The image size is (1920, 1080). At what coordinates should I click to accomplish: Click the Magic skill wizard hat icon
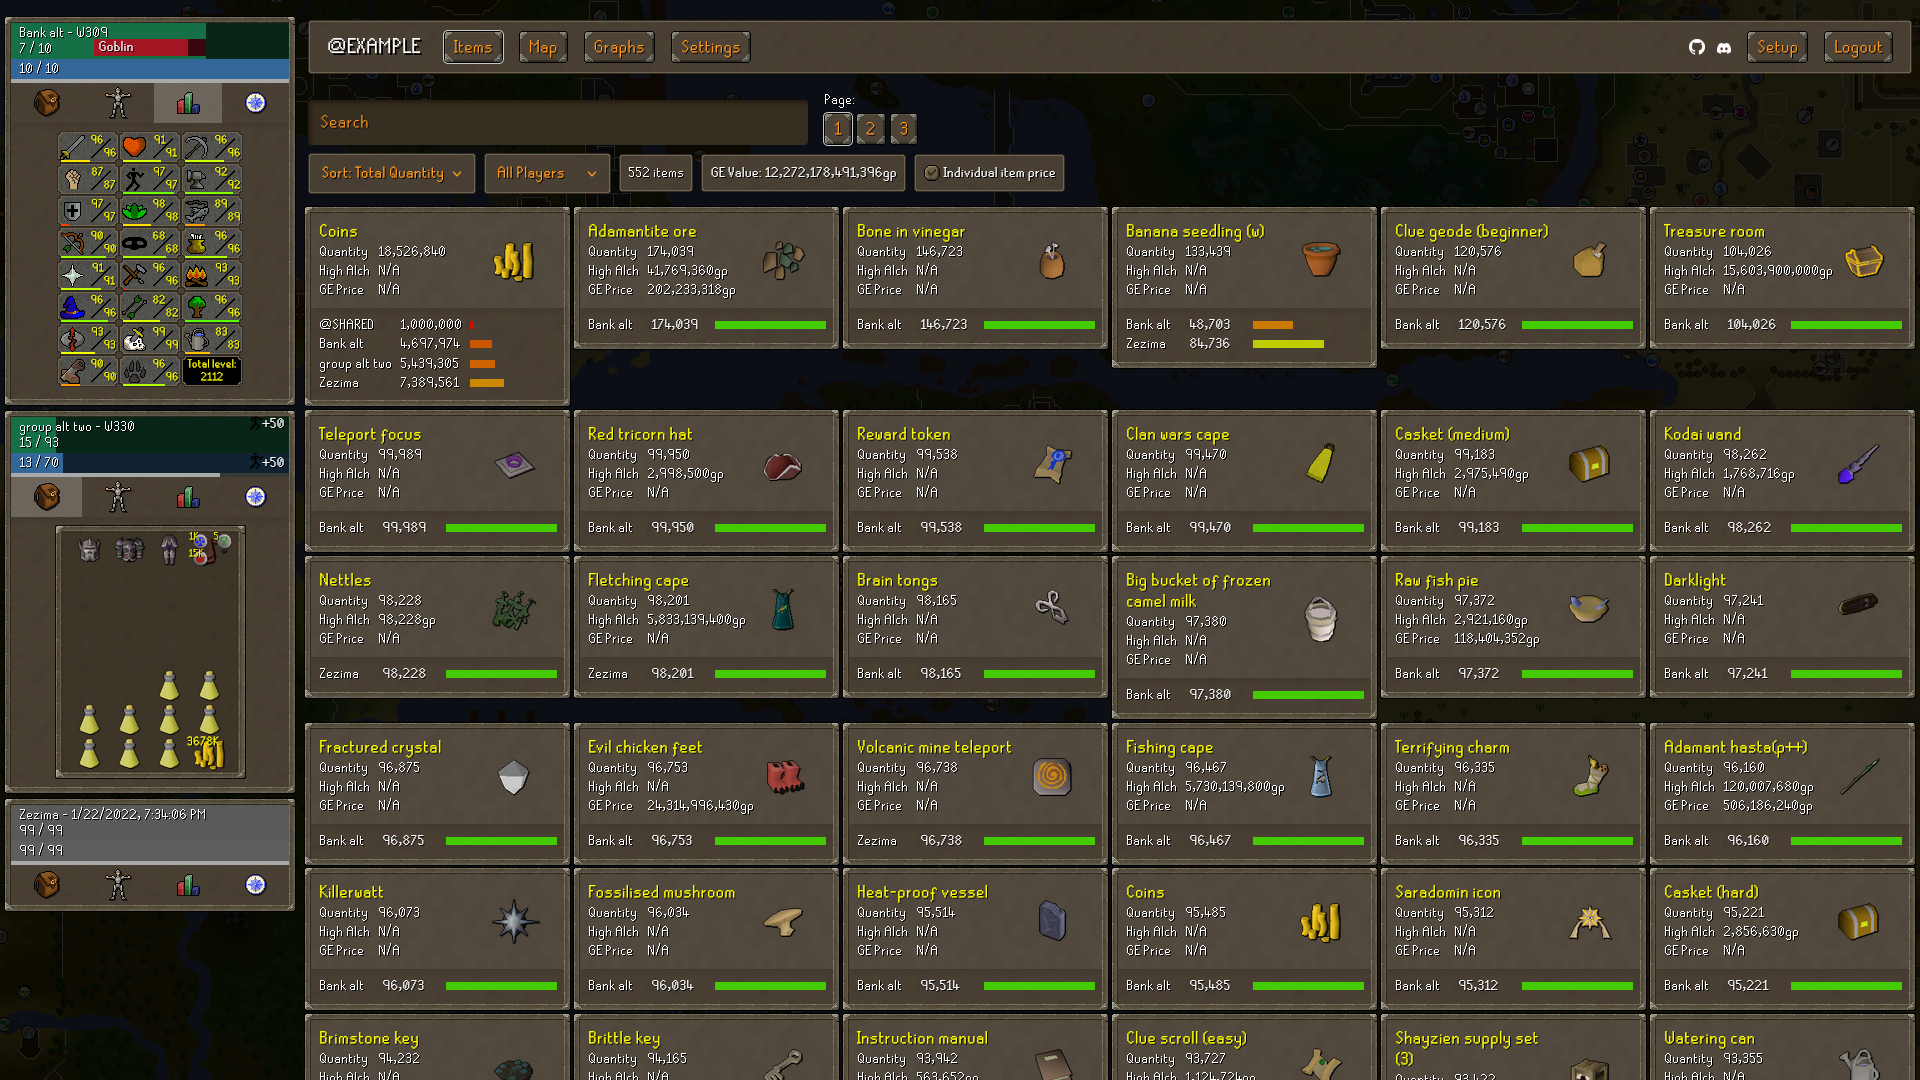click(x=74, y=306)
